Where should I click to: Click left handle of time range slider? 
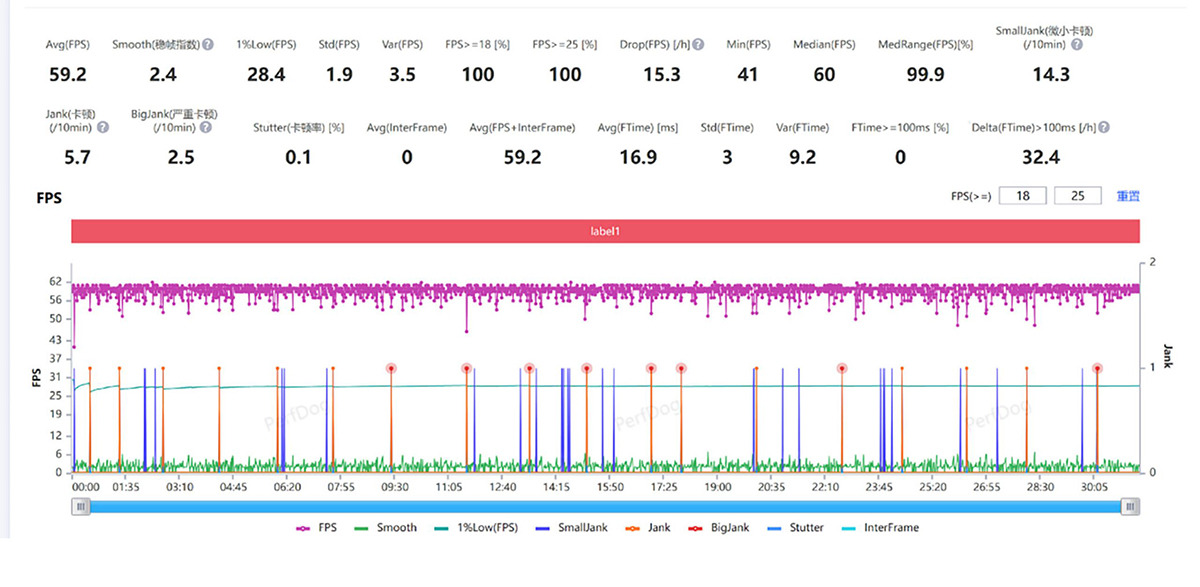click(x=80, y=507)
